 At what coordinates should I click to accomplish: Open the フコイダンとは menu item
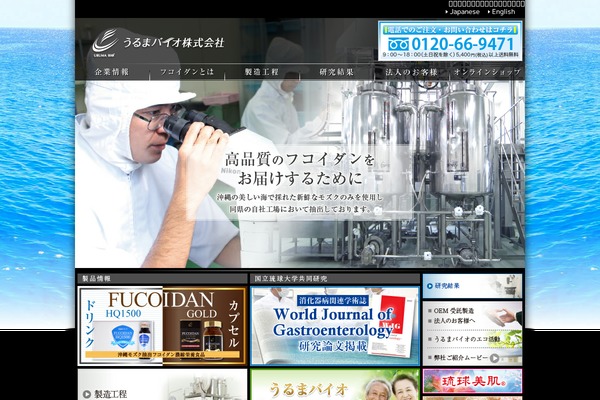(x=187, y=72)
